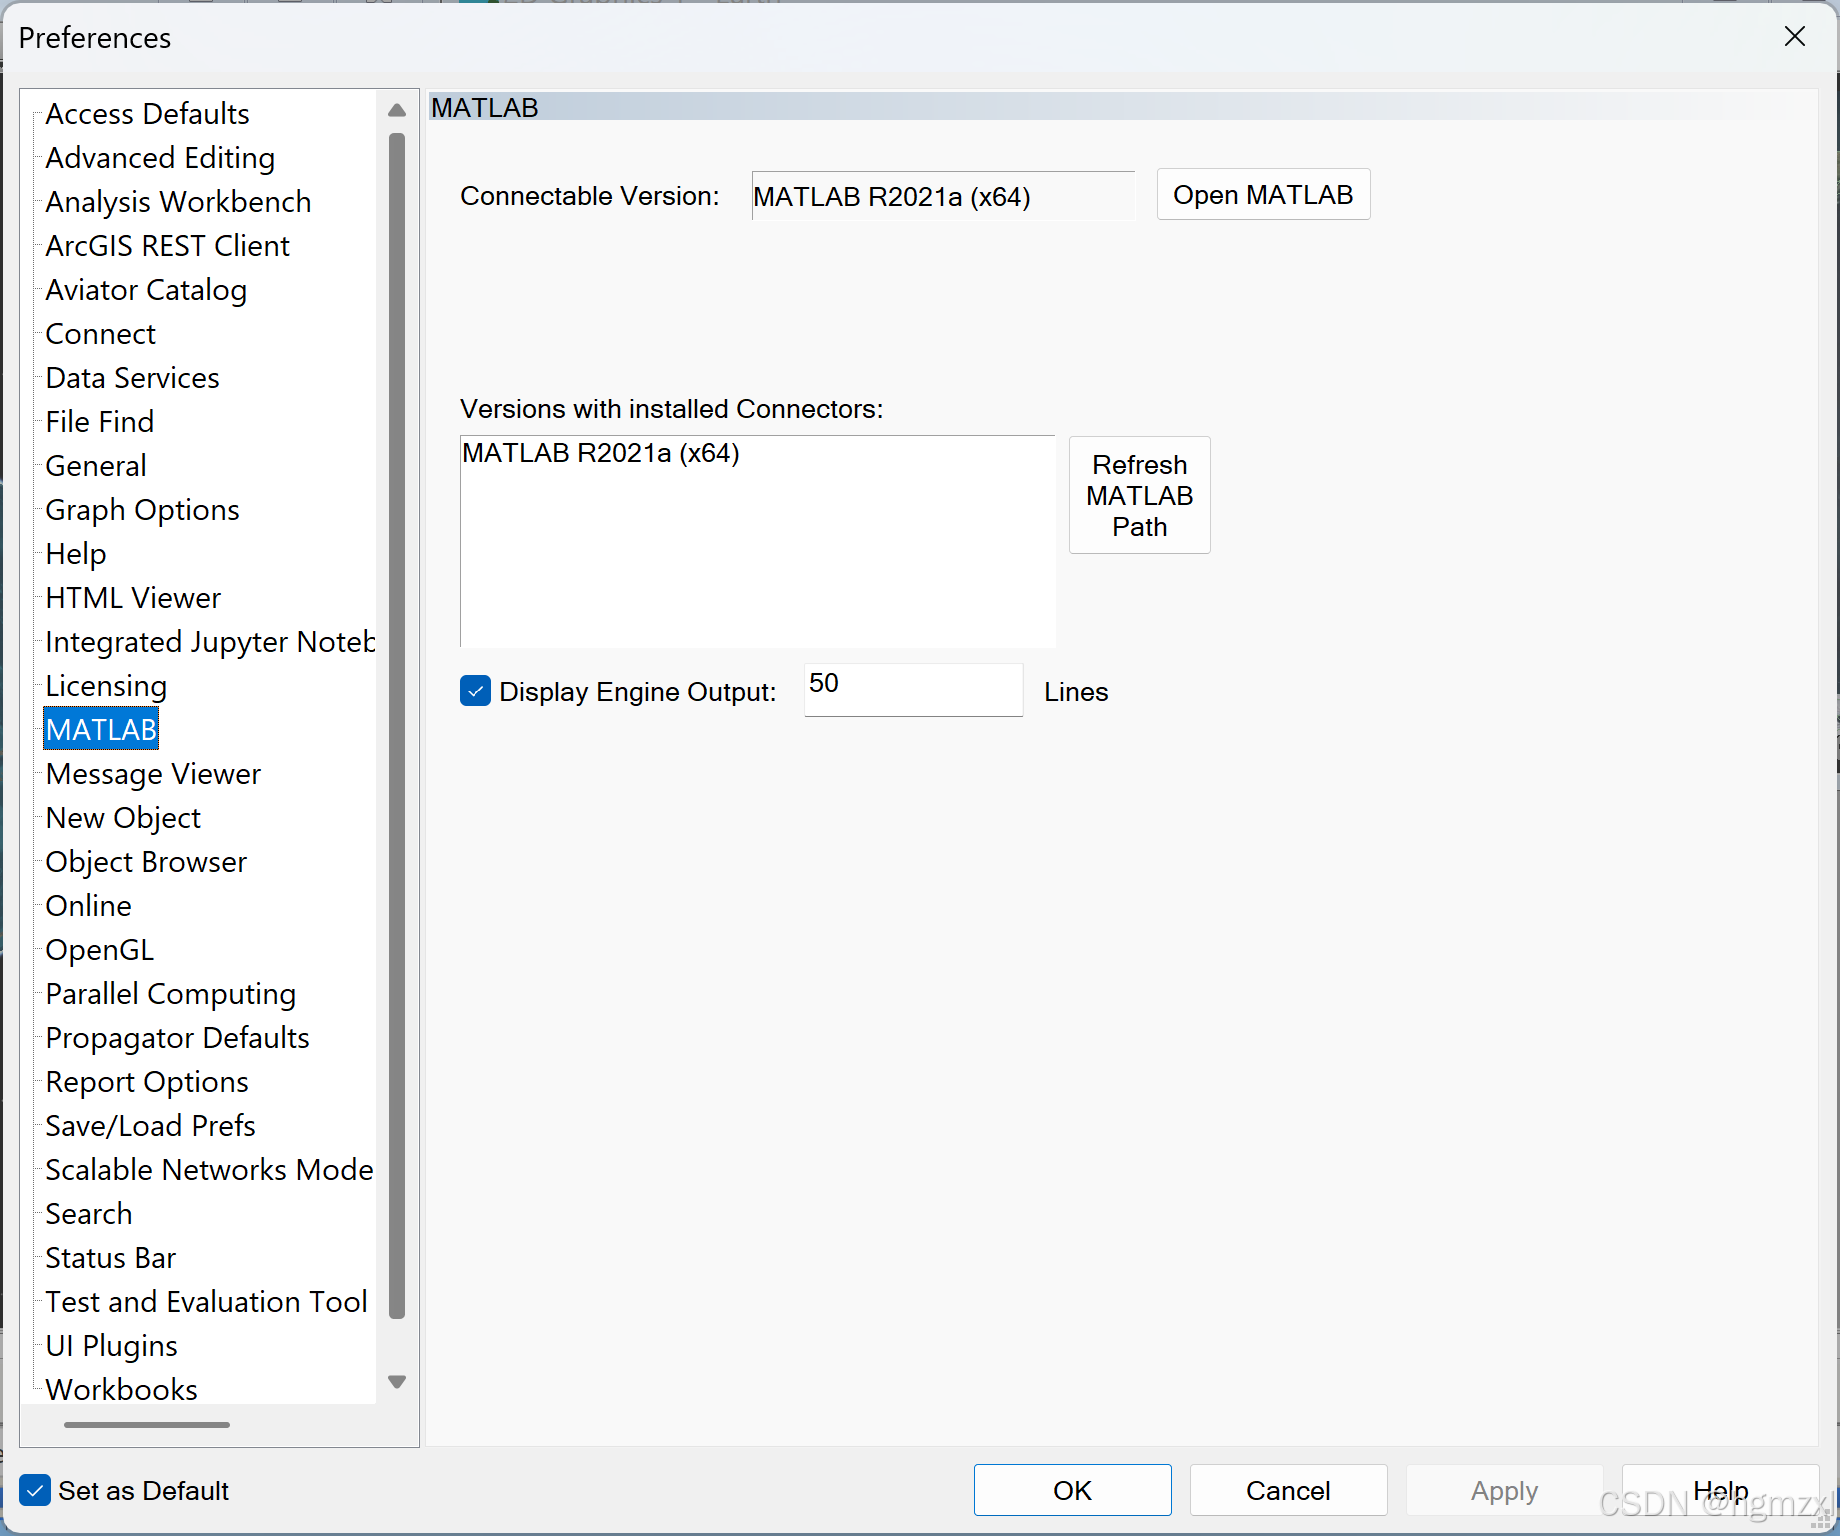Open Propagator Defaults preferences
This screenshot has height=1536, width=1840.
coord(177,1038)
